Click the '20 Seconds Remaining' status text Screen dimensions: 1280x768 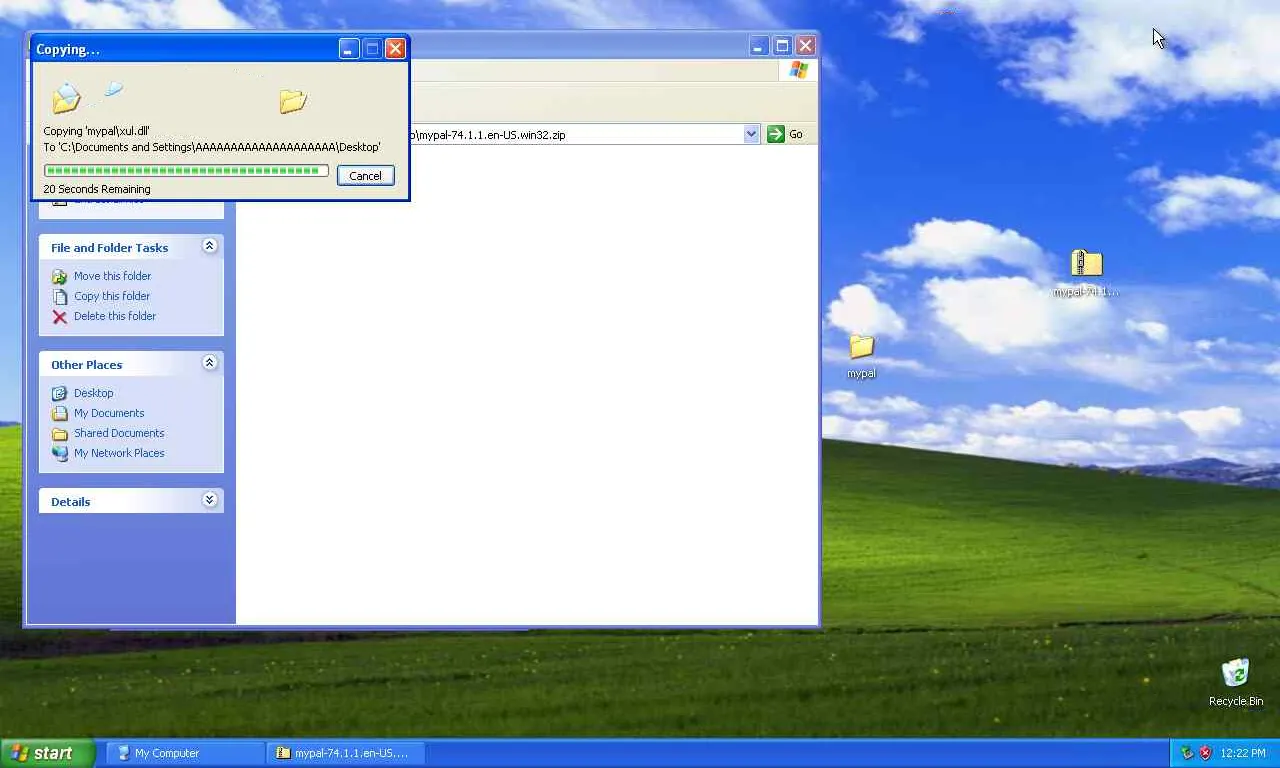pyautogui.click(x=97, y=189)
